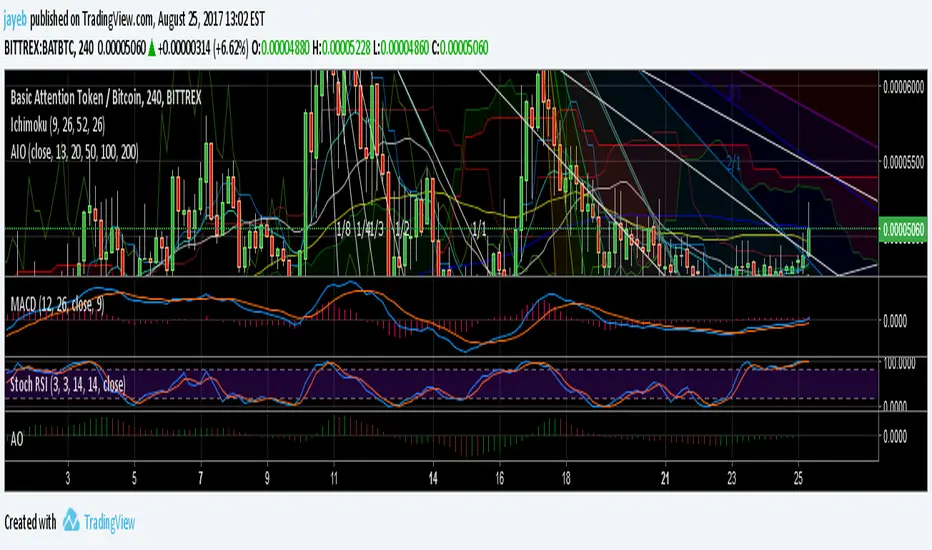
Task: Click the BITTREX:BATBTC symbol label
Action: [39, 48]
